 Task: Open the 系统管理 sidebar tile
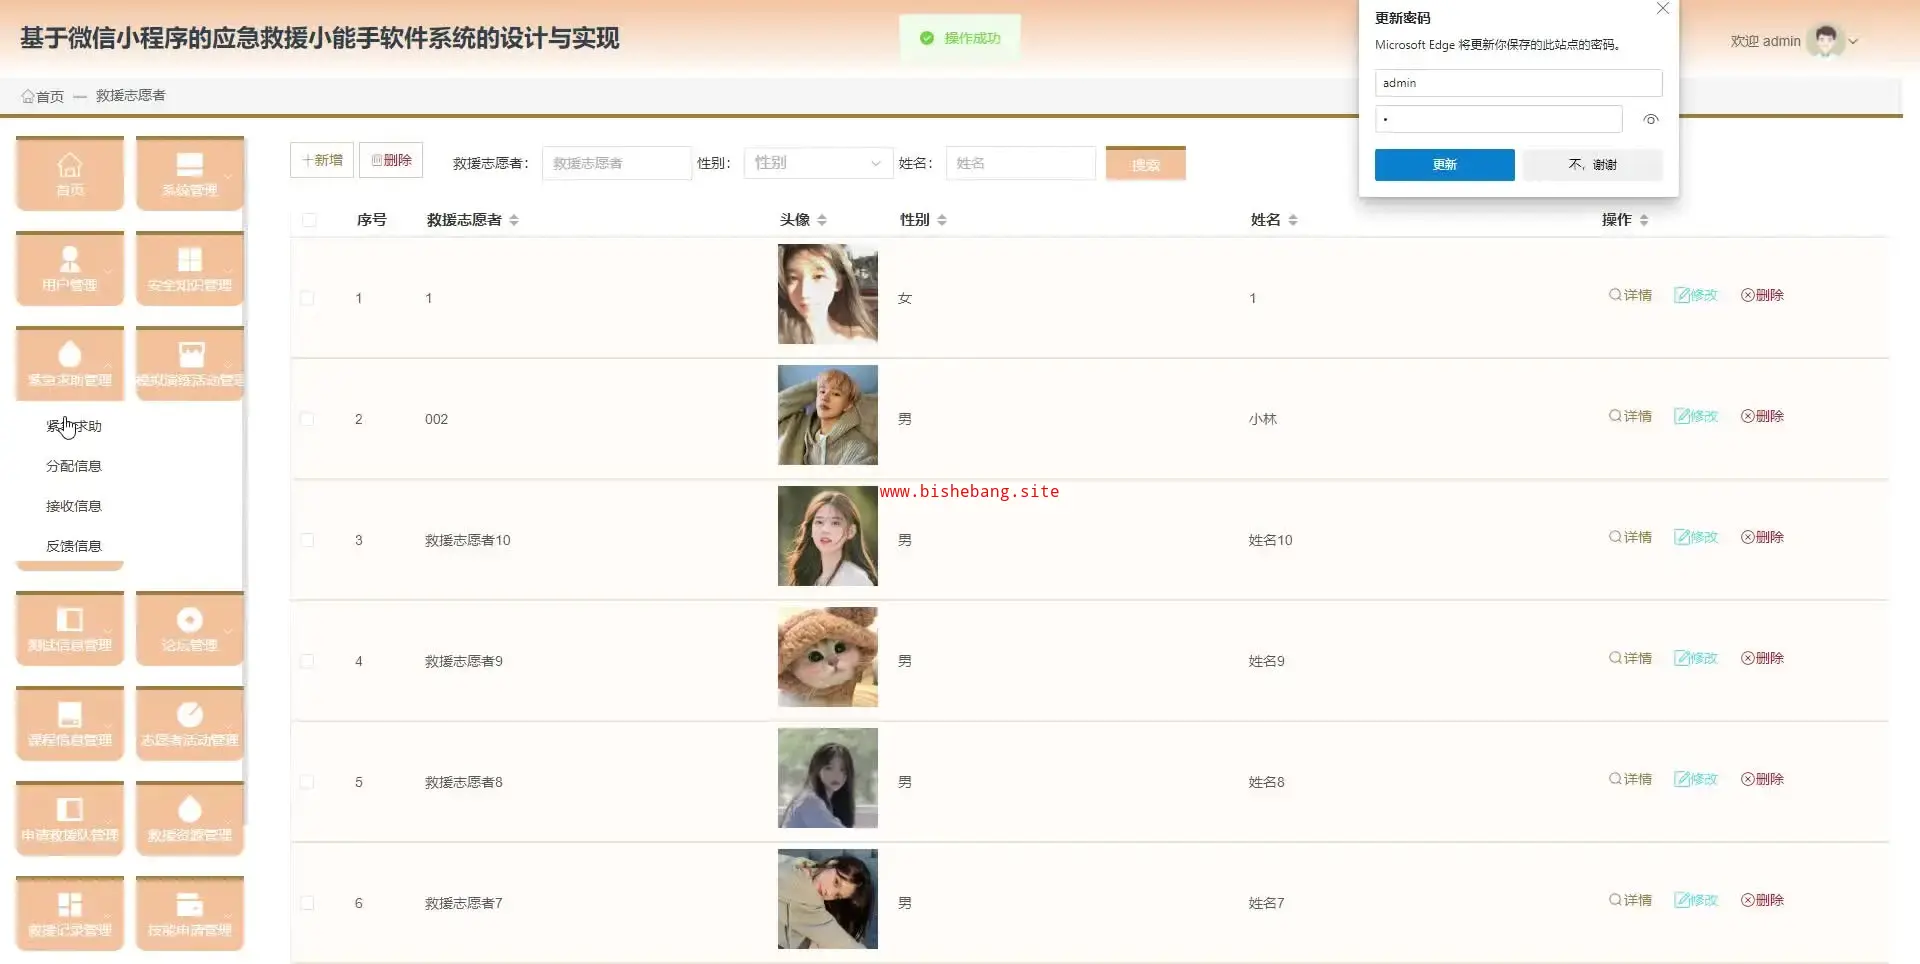(x=190, y=174)
